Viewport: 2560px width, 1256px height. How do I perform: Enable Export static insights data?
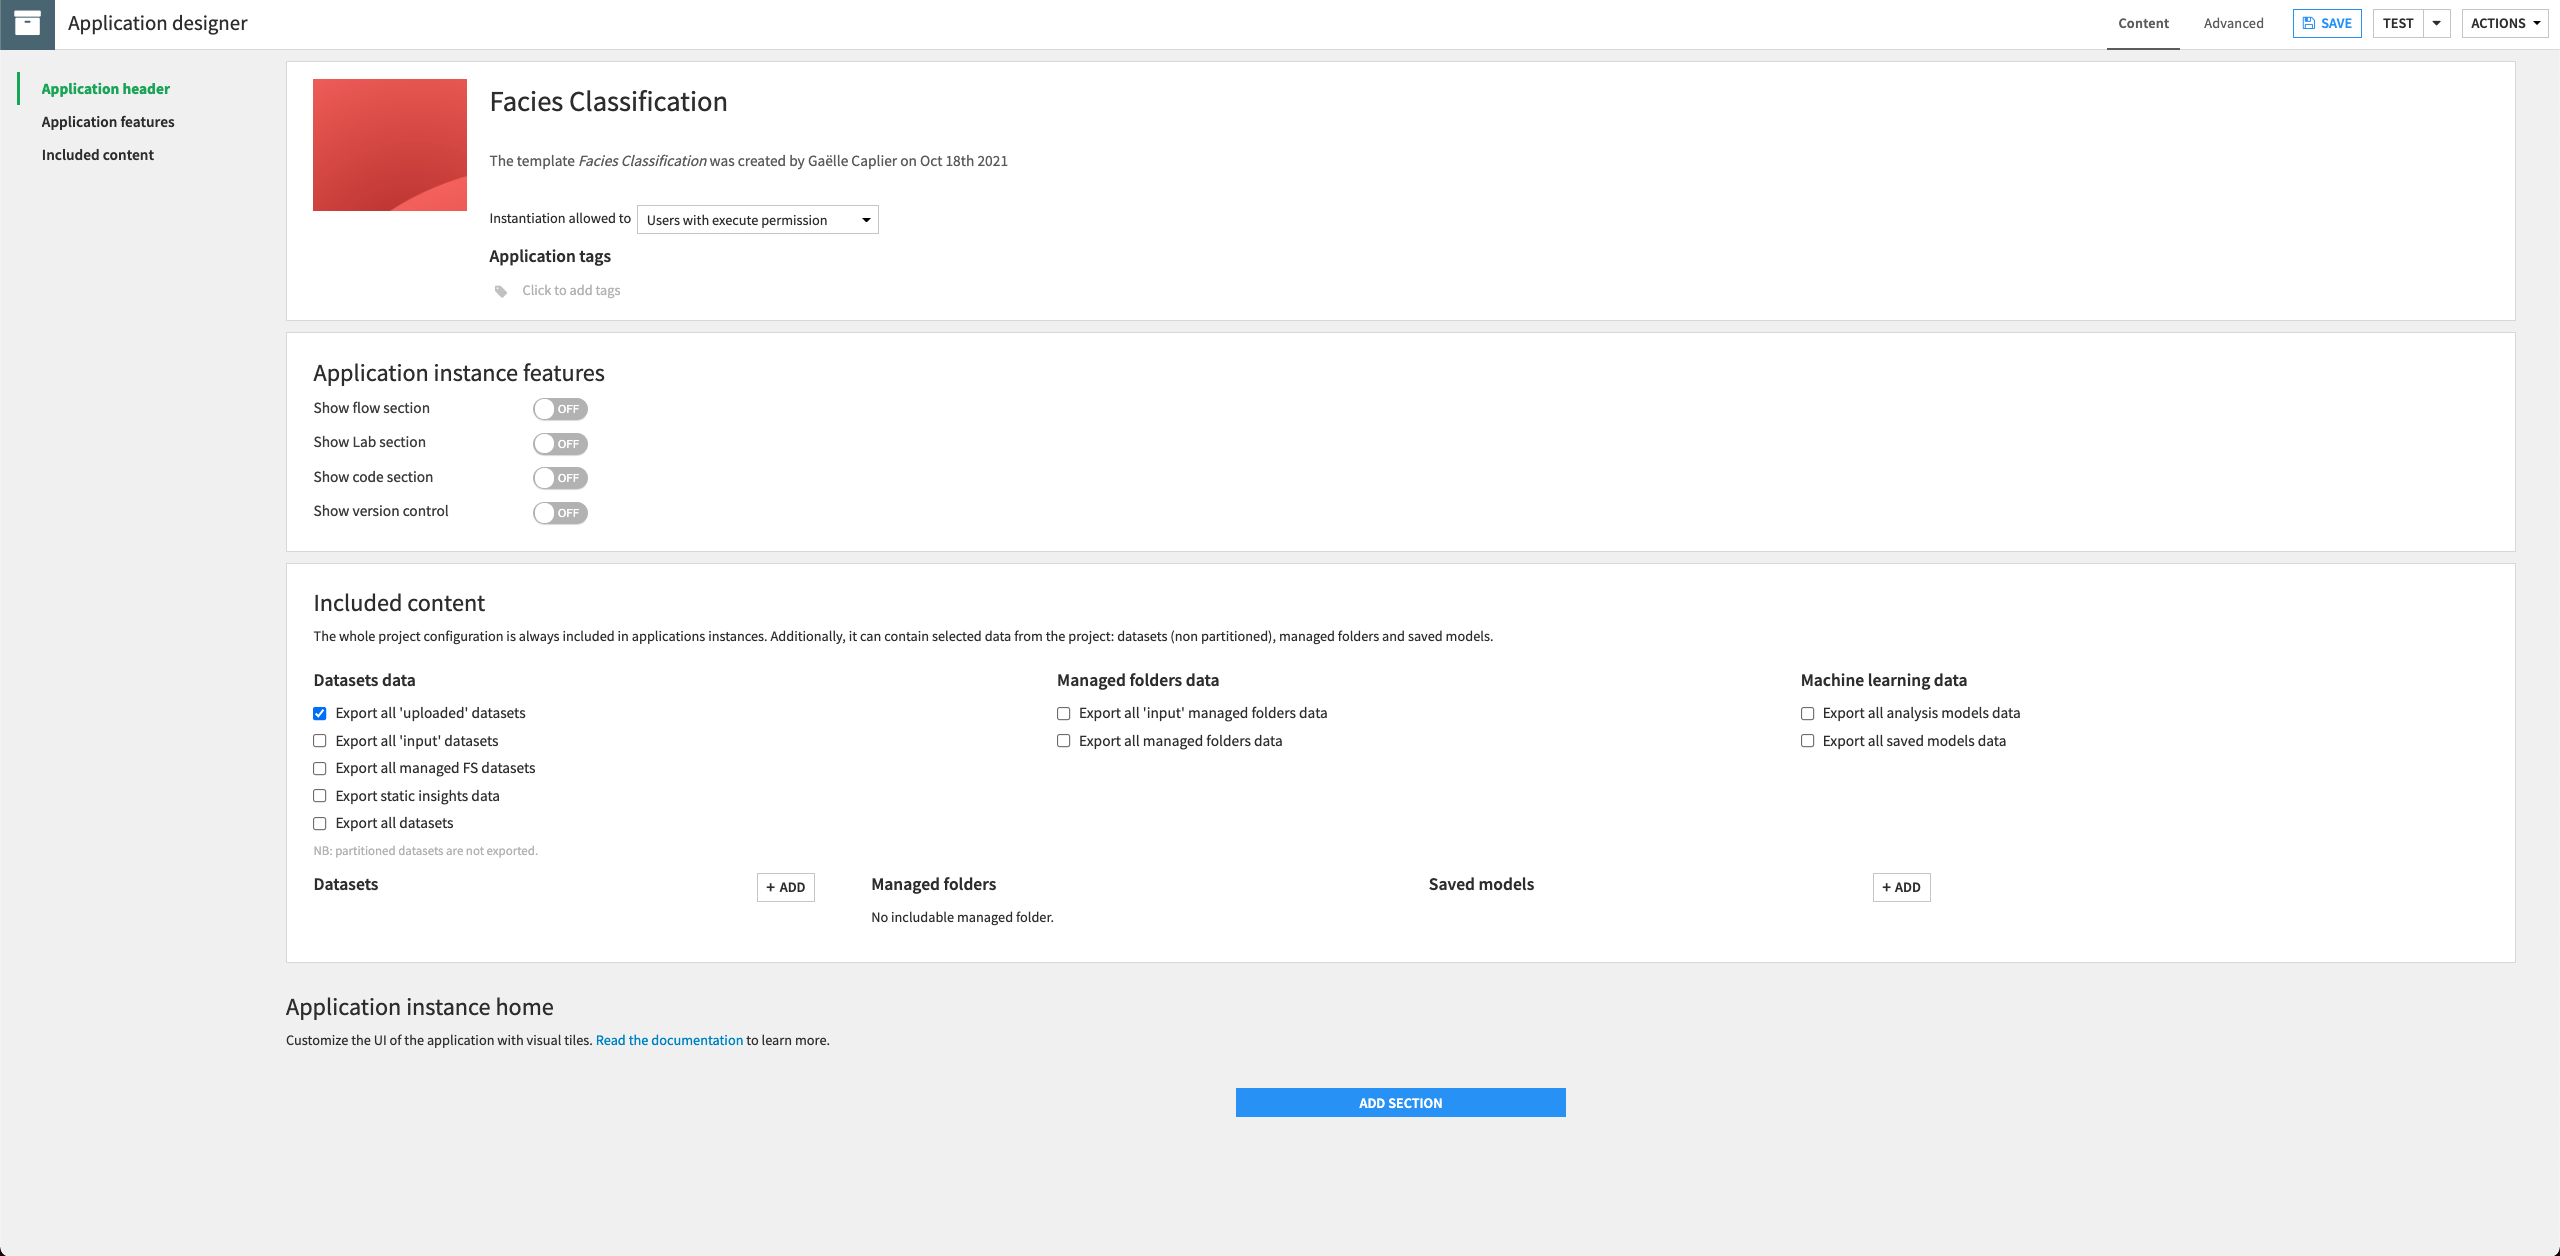coord(319,795)
